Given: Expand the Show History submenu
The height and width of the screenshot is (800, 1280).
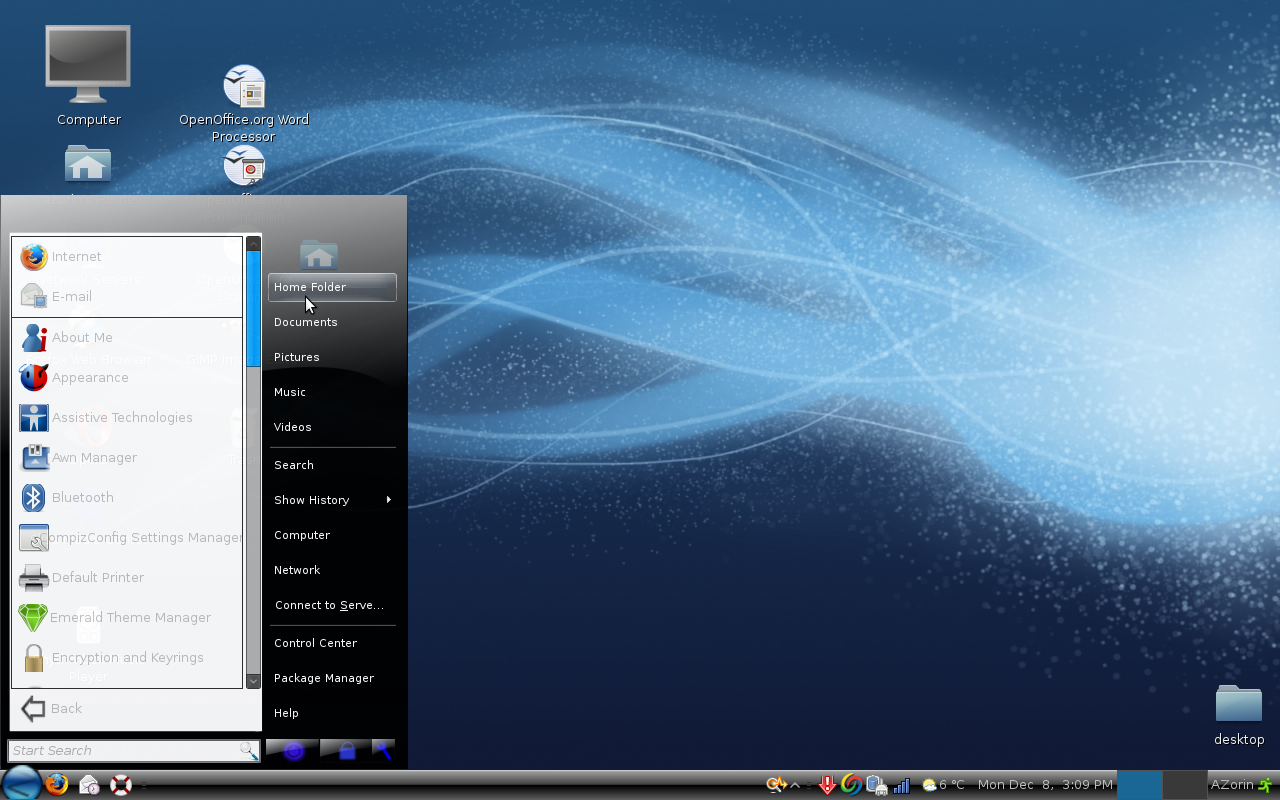Looking at the screenshot, I should click(311, 499).
